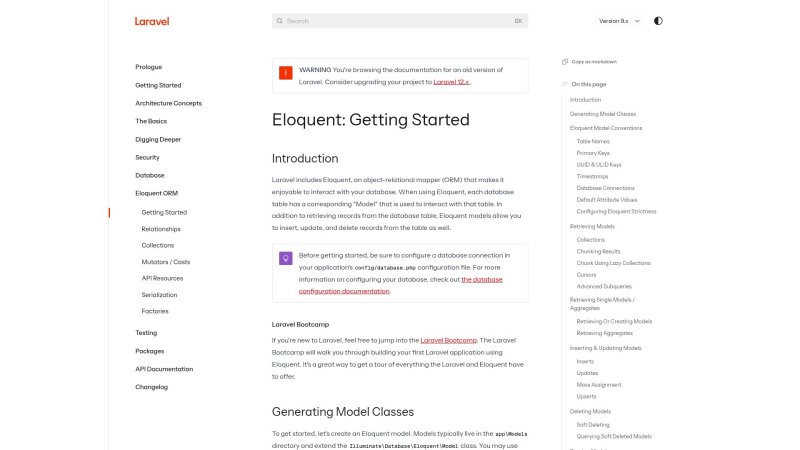Viewport: 800px width, 450px height.
Task: Follow the Laravel 12.x upgrade link
Action: click(451, 82)
